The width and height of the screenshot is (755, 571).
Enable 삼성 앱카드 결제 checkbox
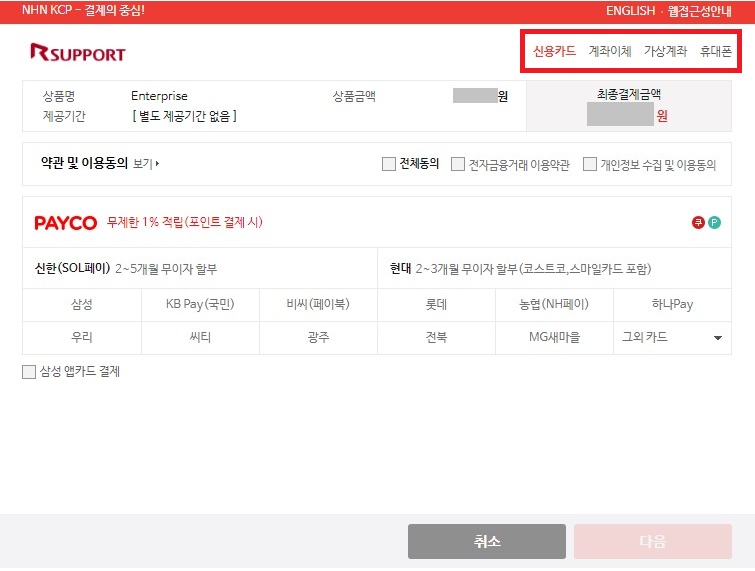tap(29, 372)
